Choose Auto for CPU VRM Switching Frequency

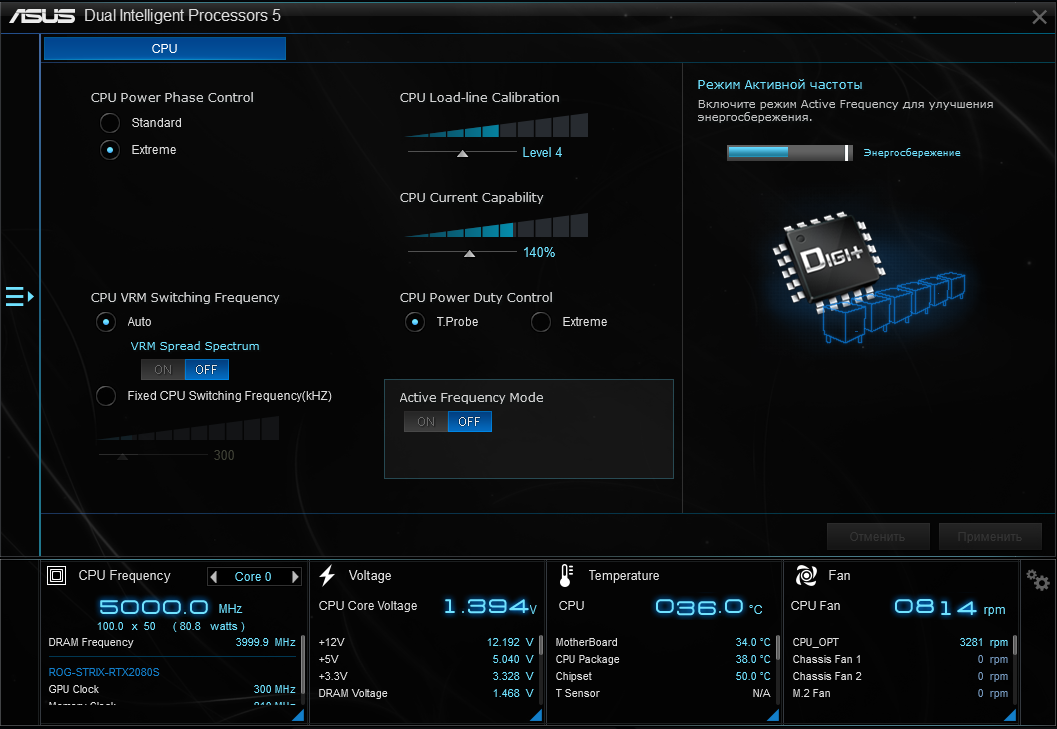(106, 322)
